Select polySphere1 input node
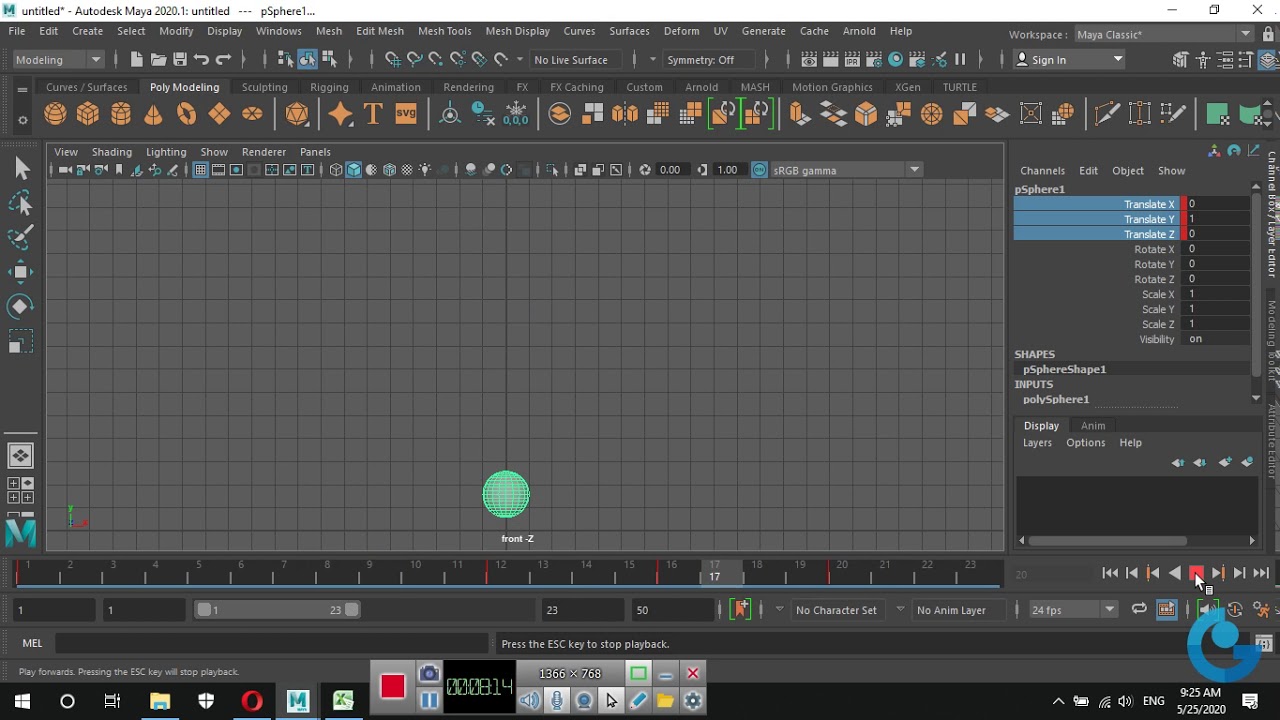Screen dimensions: 1280x720 tap(1056, 399)
